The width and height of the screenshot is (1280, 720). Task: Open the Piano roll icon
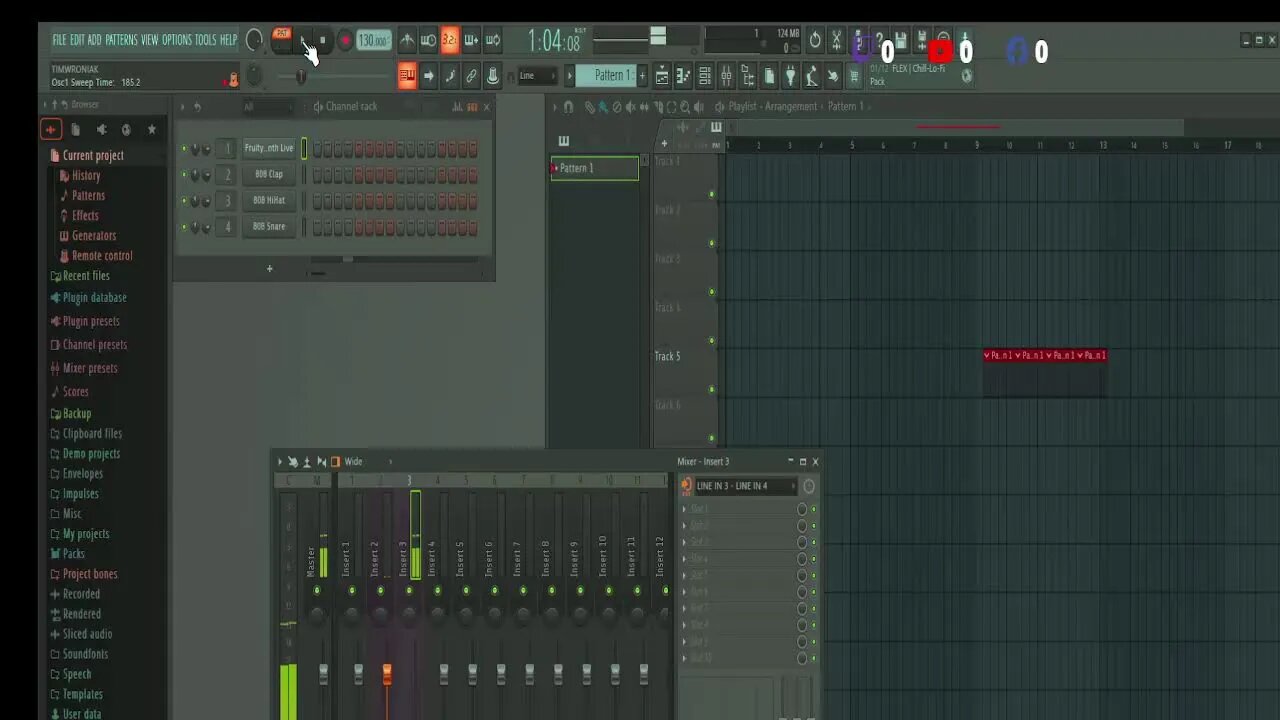pos(683,76)
